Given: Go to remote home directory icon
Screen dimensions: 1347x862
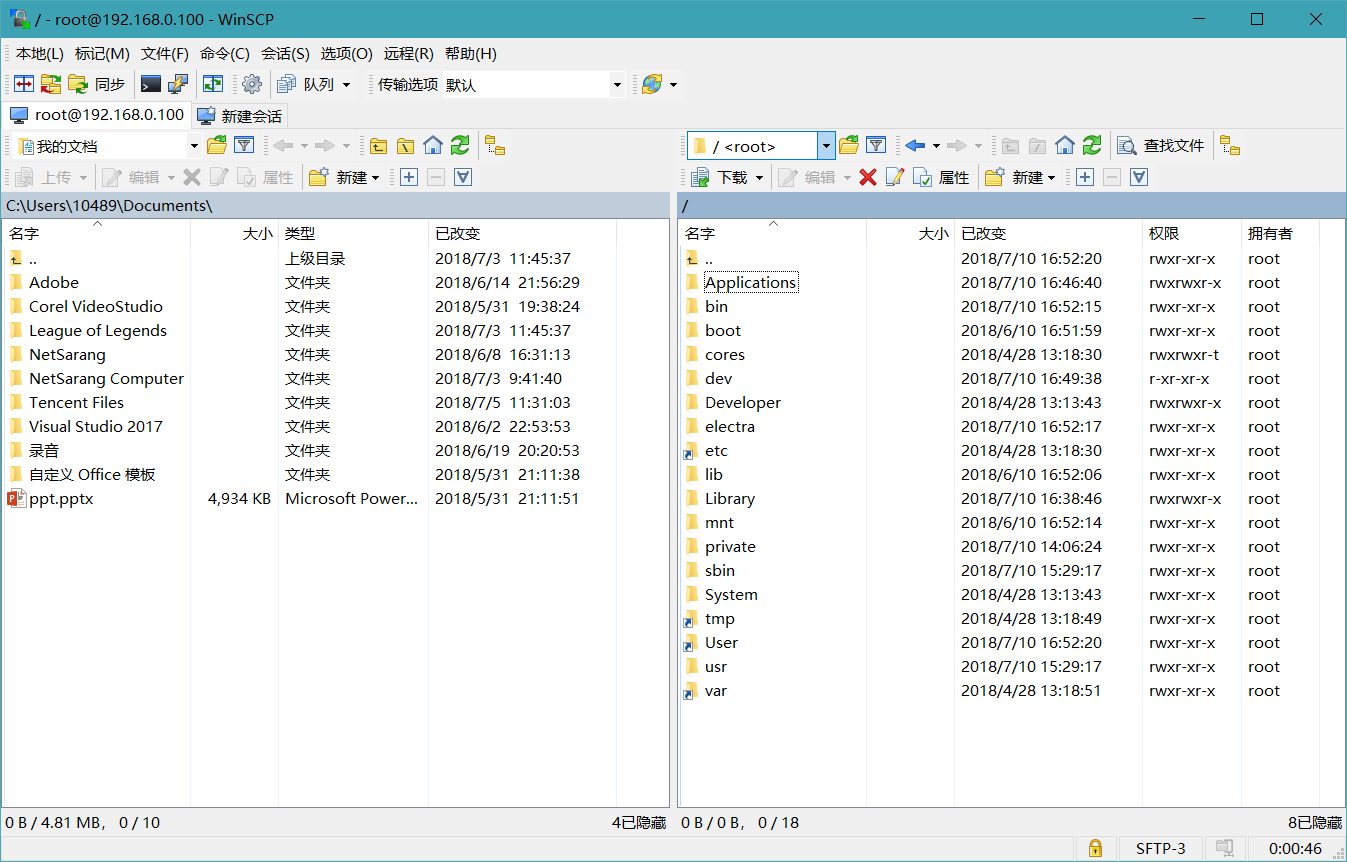Looking at the screenshot, I should [1065, 146].
